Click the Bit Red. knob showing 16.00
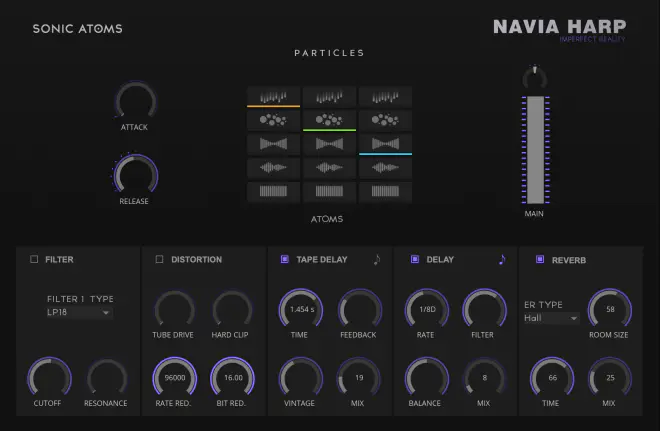The width and height of the screenshot is (660, 431). pos(232,378)
